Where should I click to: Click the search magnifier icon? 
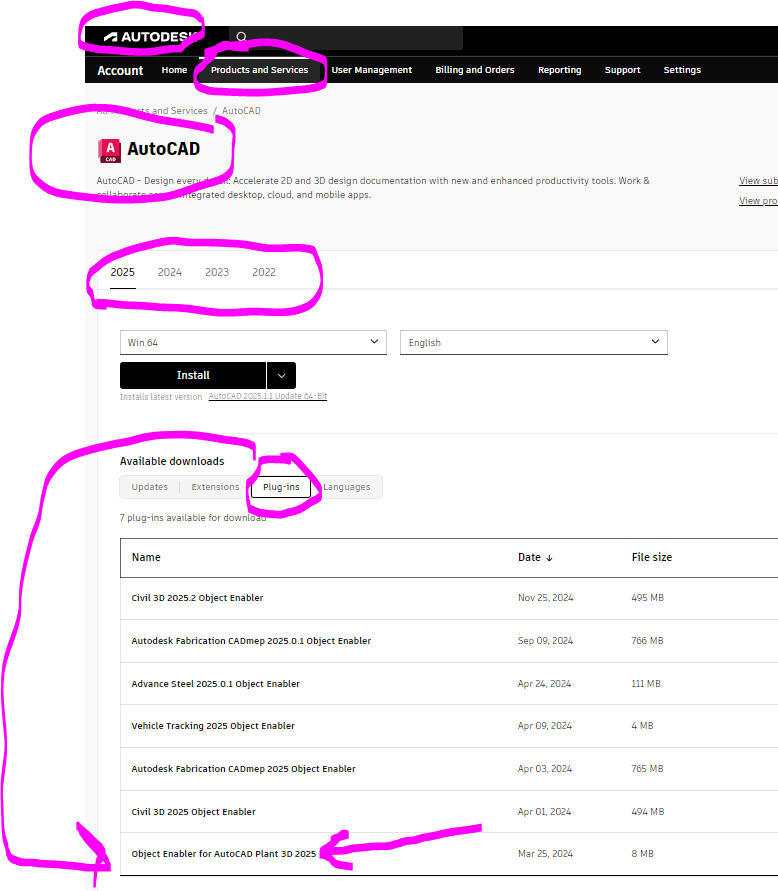pos(242,37)
